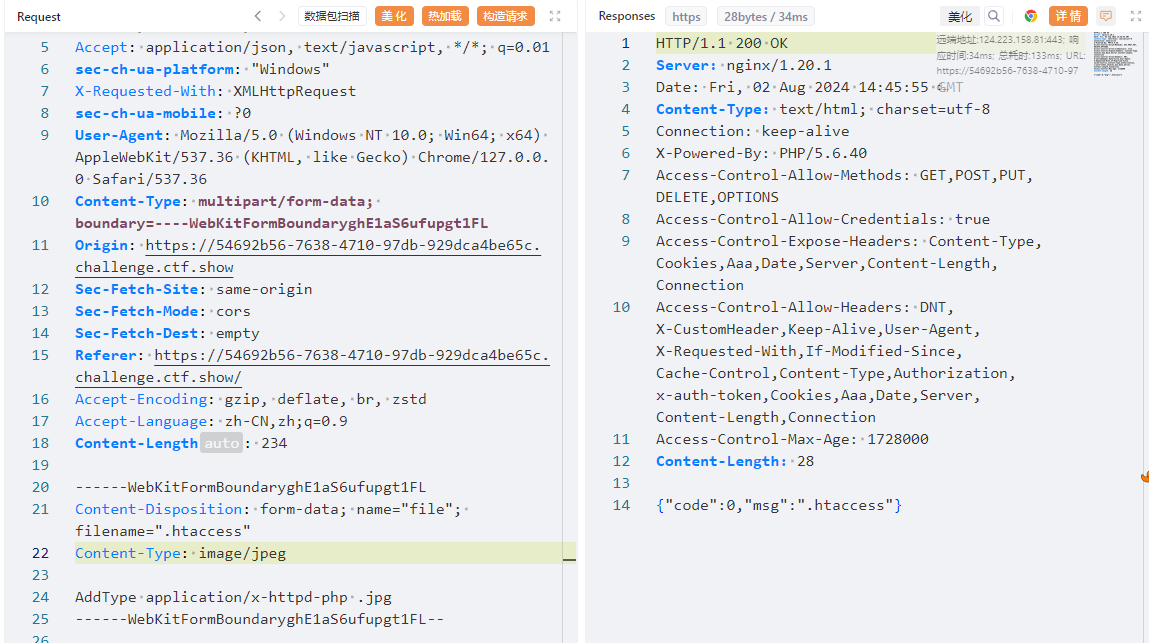Click the Access-Control-Max-Age: 1728000 line
This screenshot has width=1149, height=643.
pos(792,439)
